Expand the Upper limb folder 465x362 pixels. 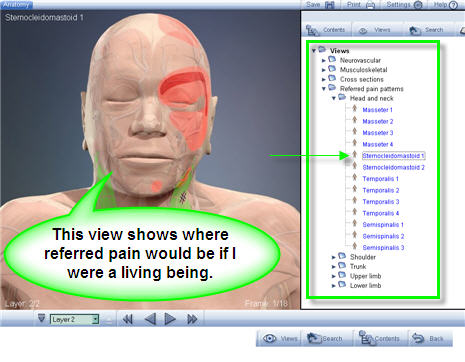[333, 276]
